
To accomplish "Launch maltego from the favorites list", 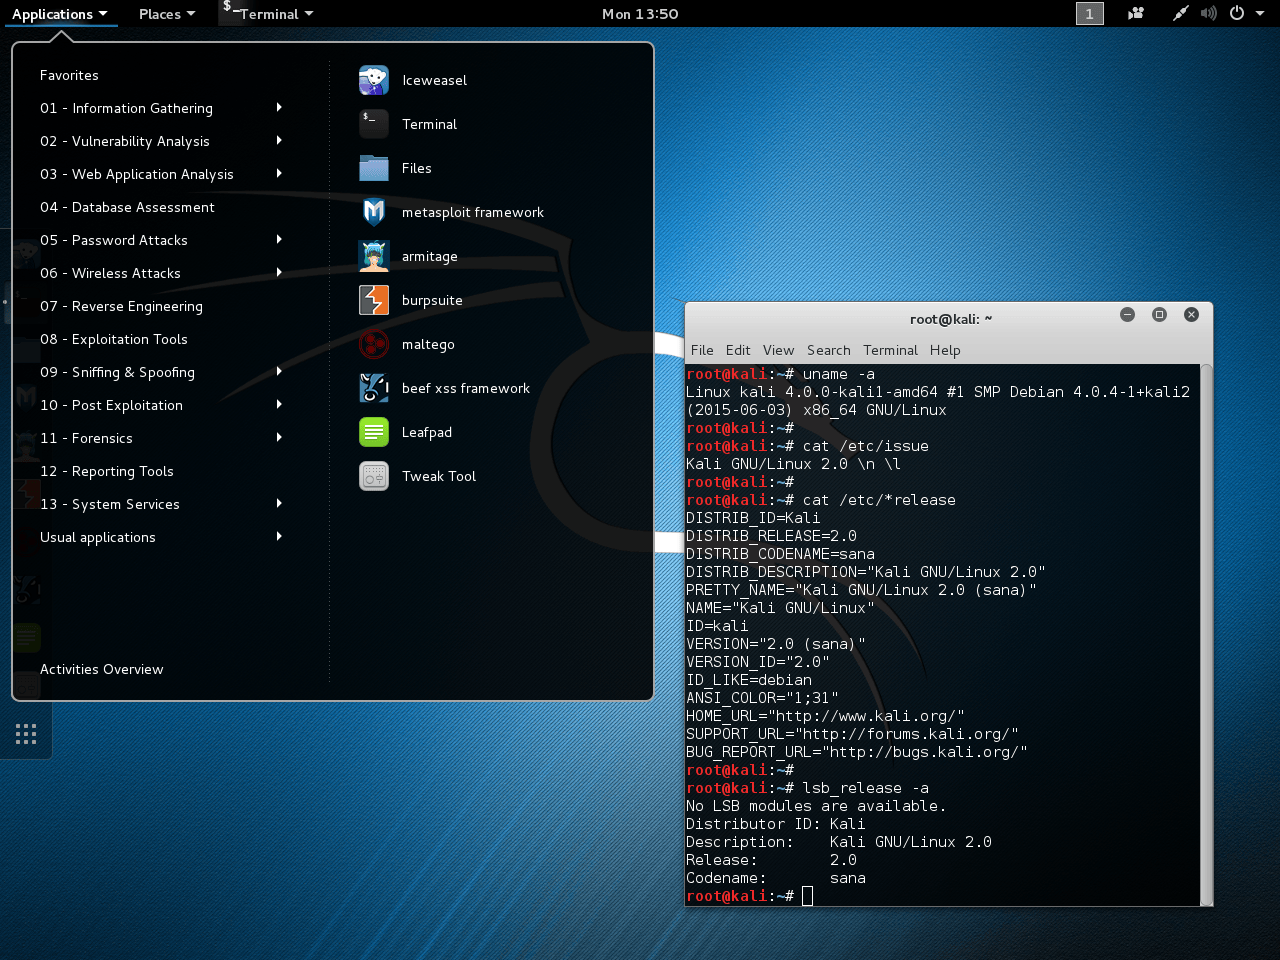I will tap(374, 344).
